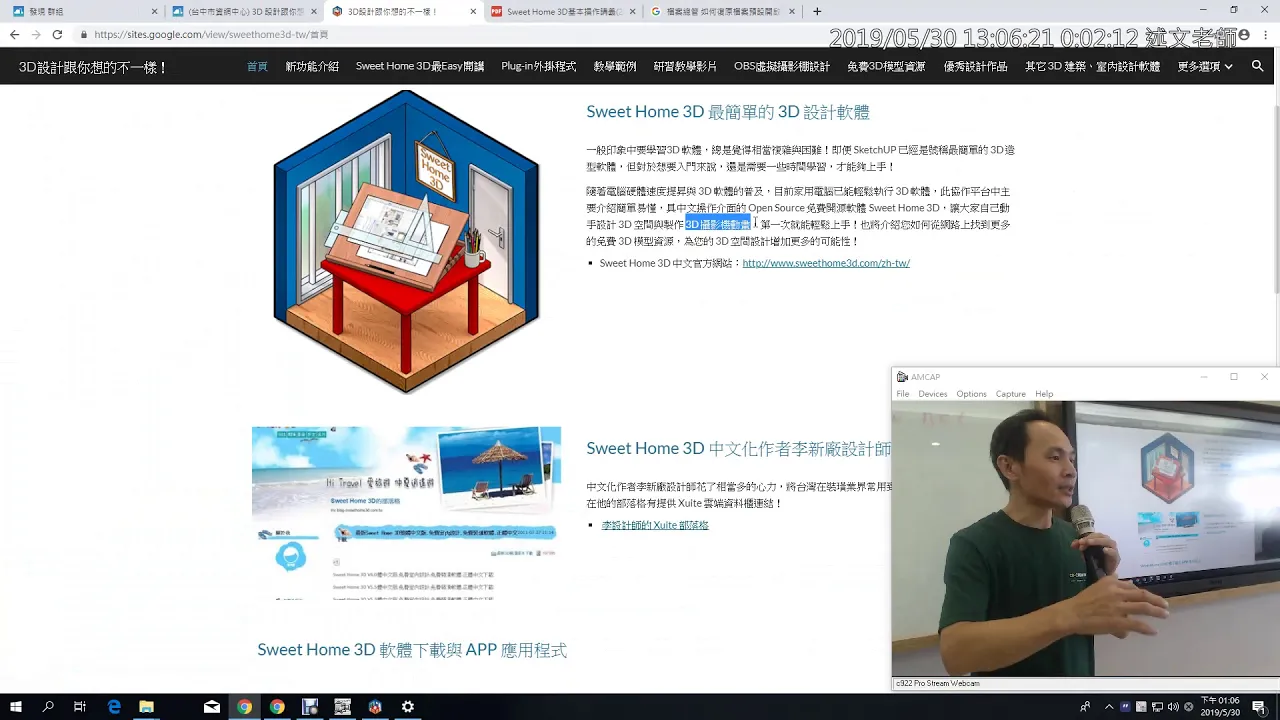The height and width of the screenshot is (720, 1280).
Task: Click the site search magnifier icon
Action: (1257, 66)
